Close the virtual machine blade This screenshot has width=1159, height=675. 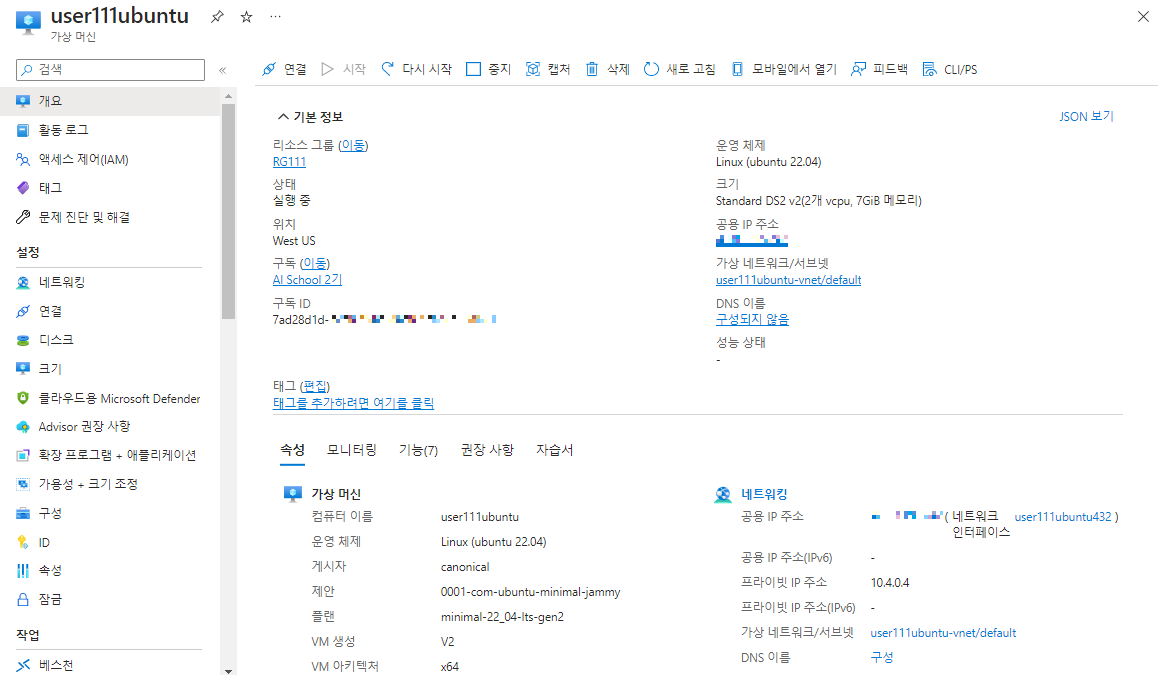(x=1143, y=16)
